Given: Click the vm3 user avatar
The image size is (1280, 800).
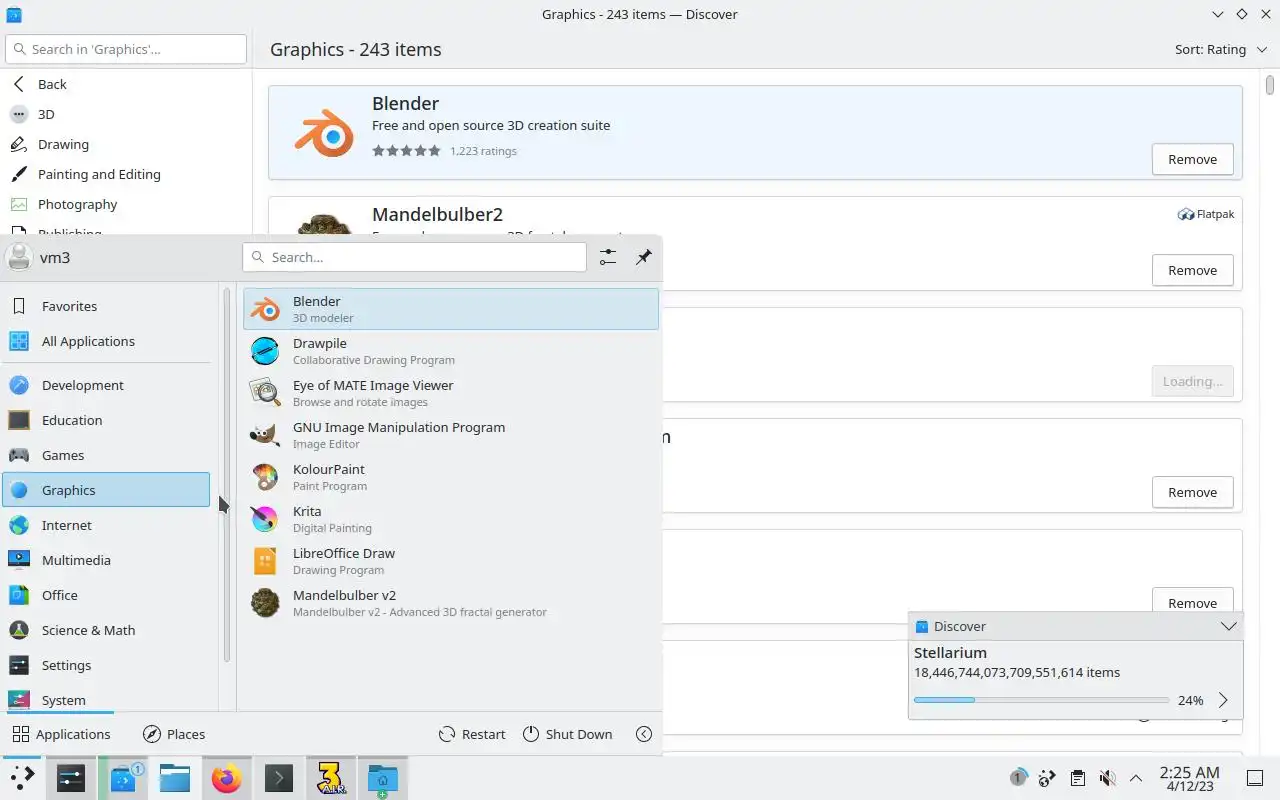Looking at the screenshot, I should pos(19,257).
